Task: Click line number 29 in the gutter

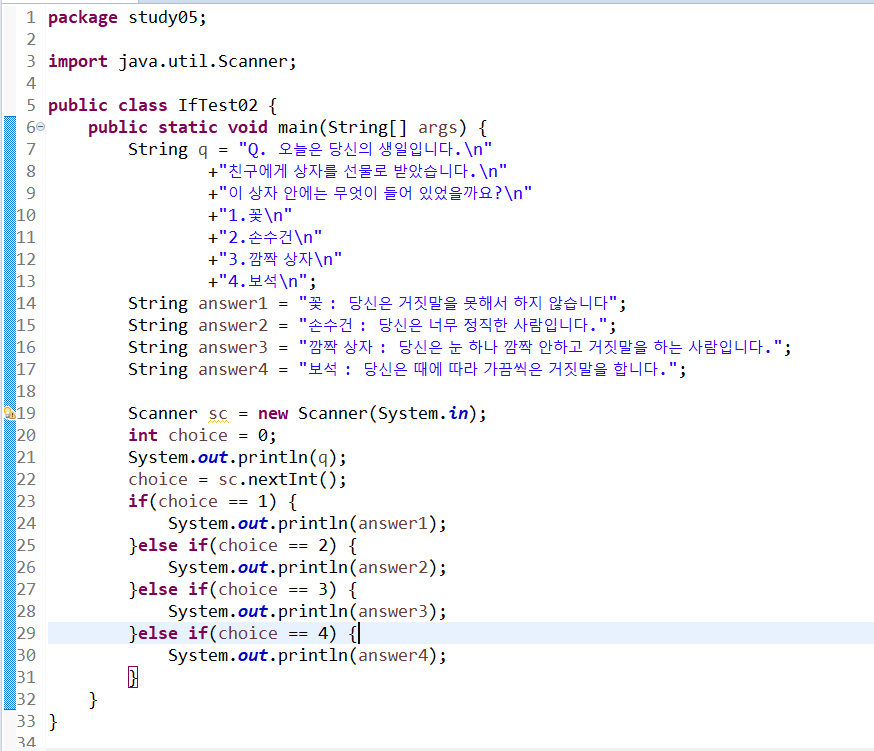Action: tap(26, 633)
